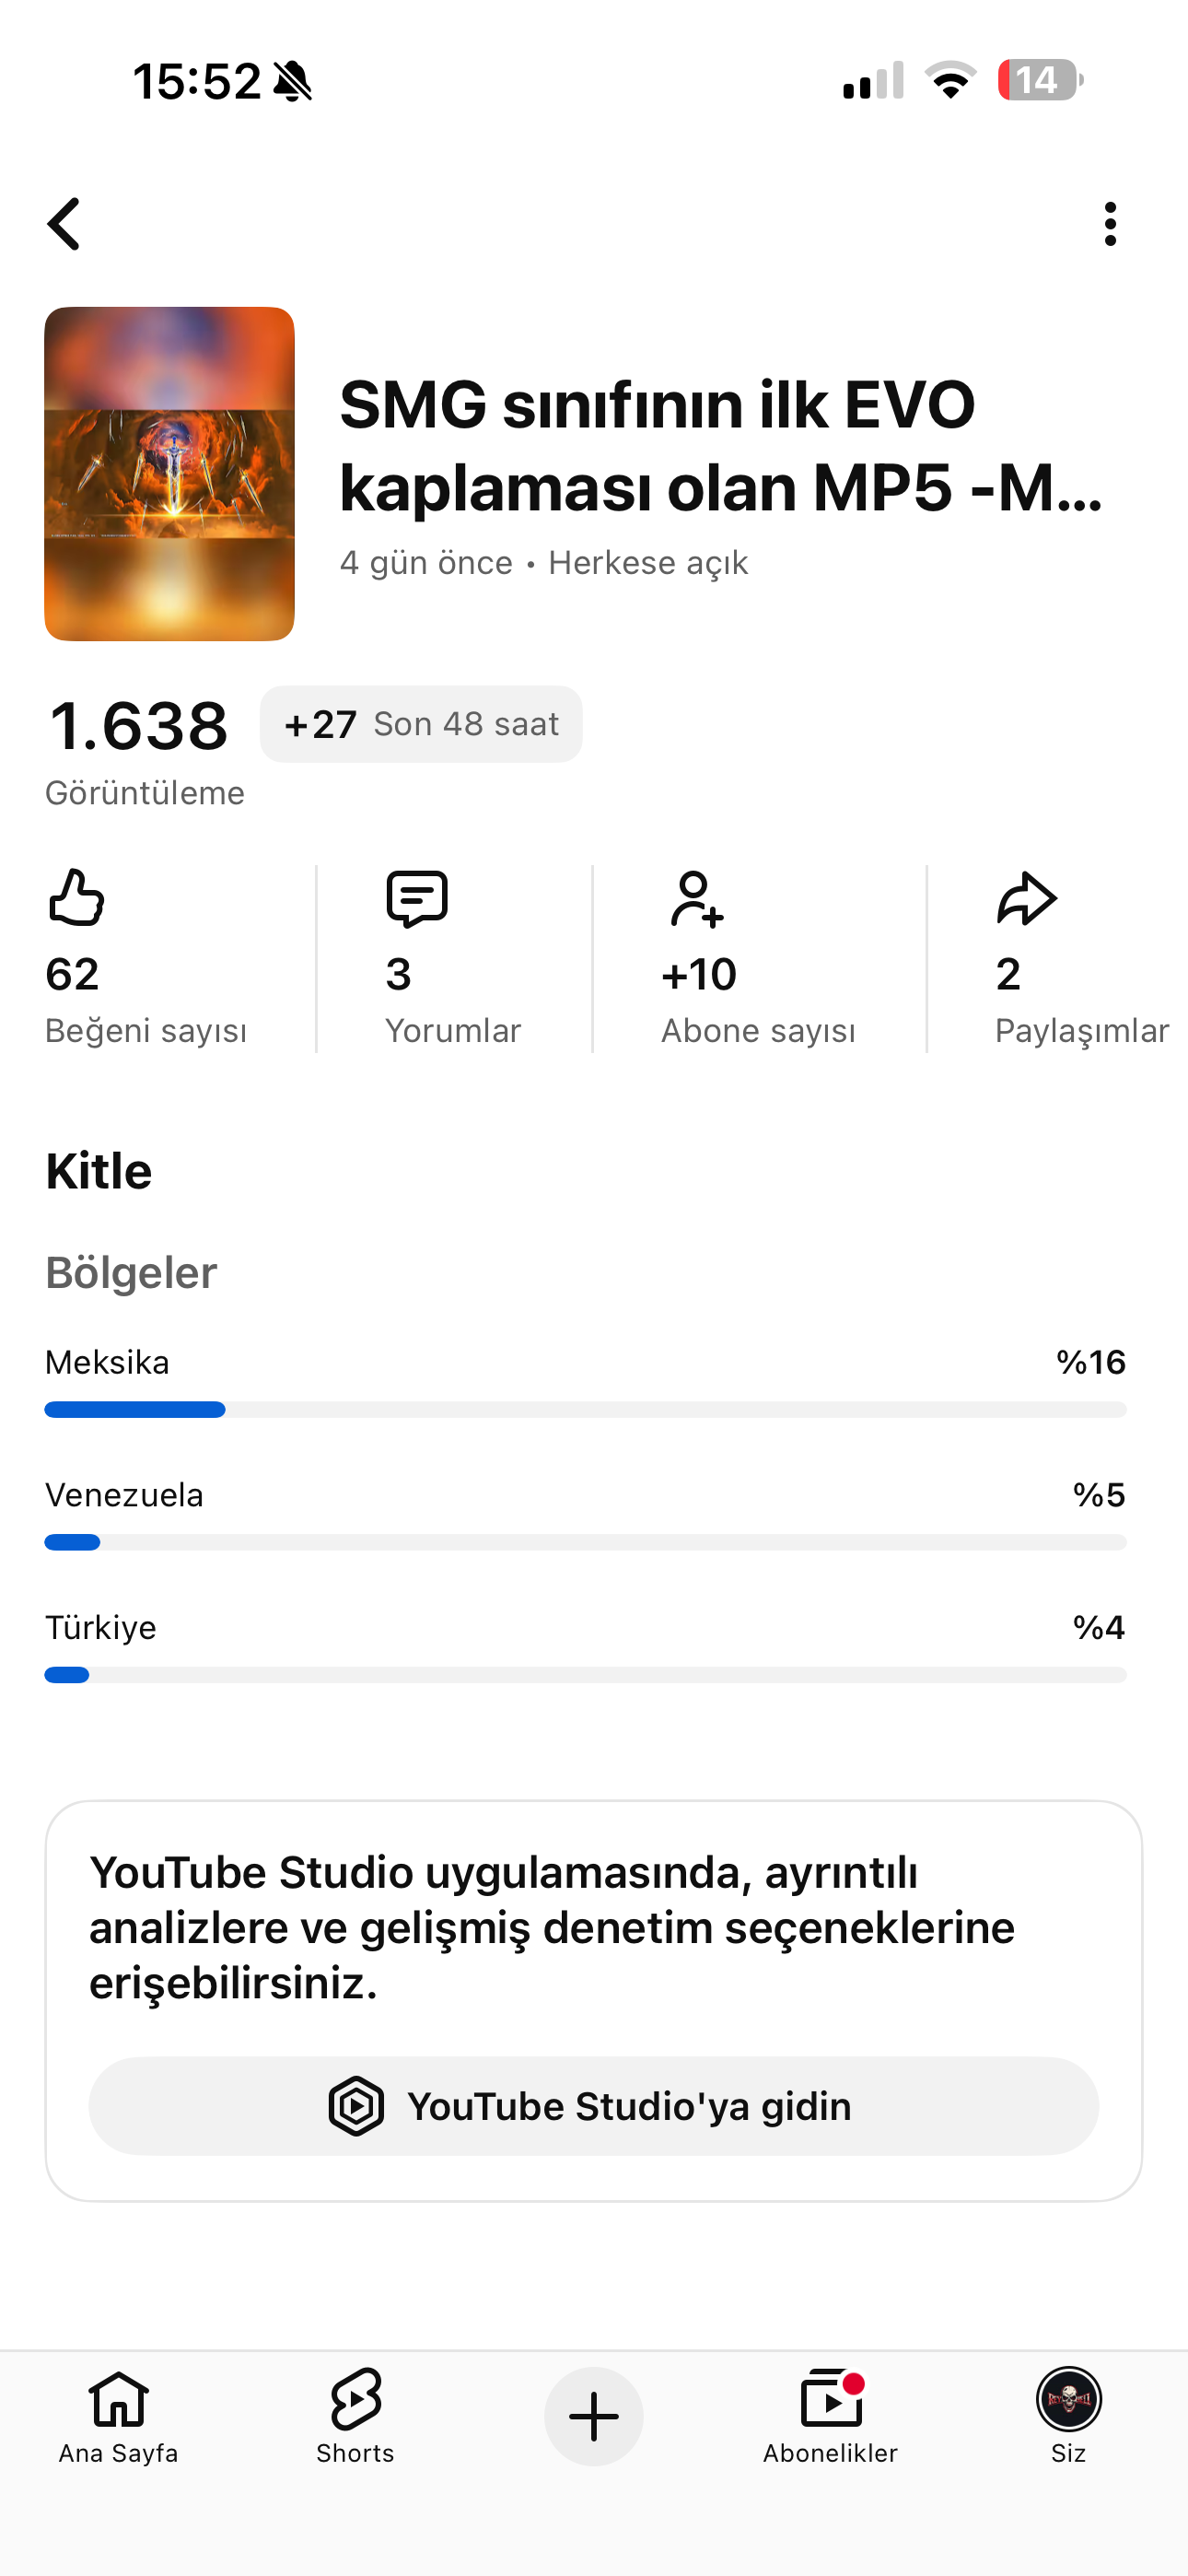Tap the plus create button
This screenshot has height=2576, width=1188.
(594, 2416)
